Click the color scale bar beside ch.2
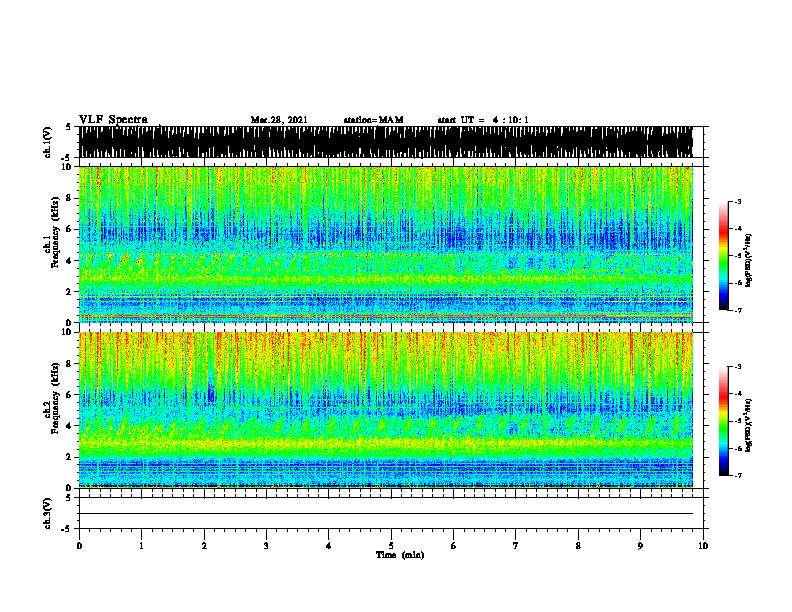 (x=724, y=421)
